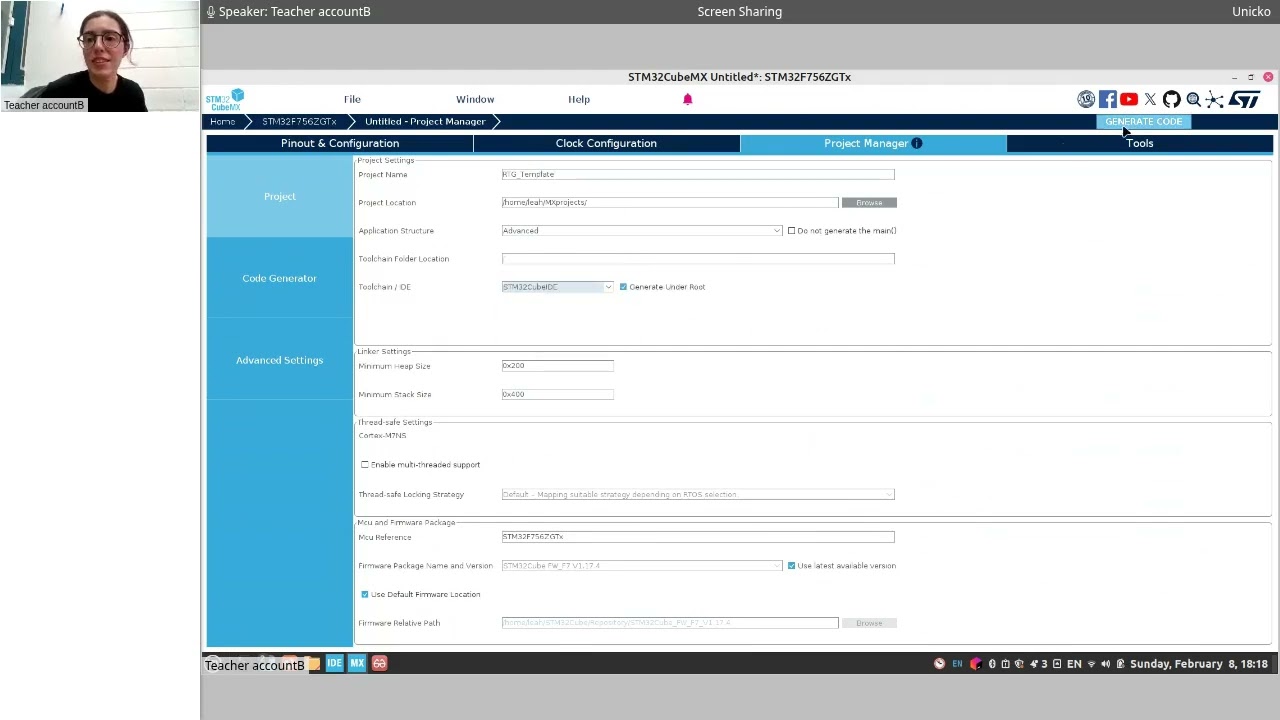Open the Window menu
The image size is (1280, 720).
pyautogui.click(x=475, y=99)
